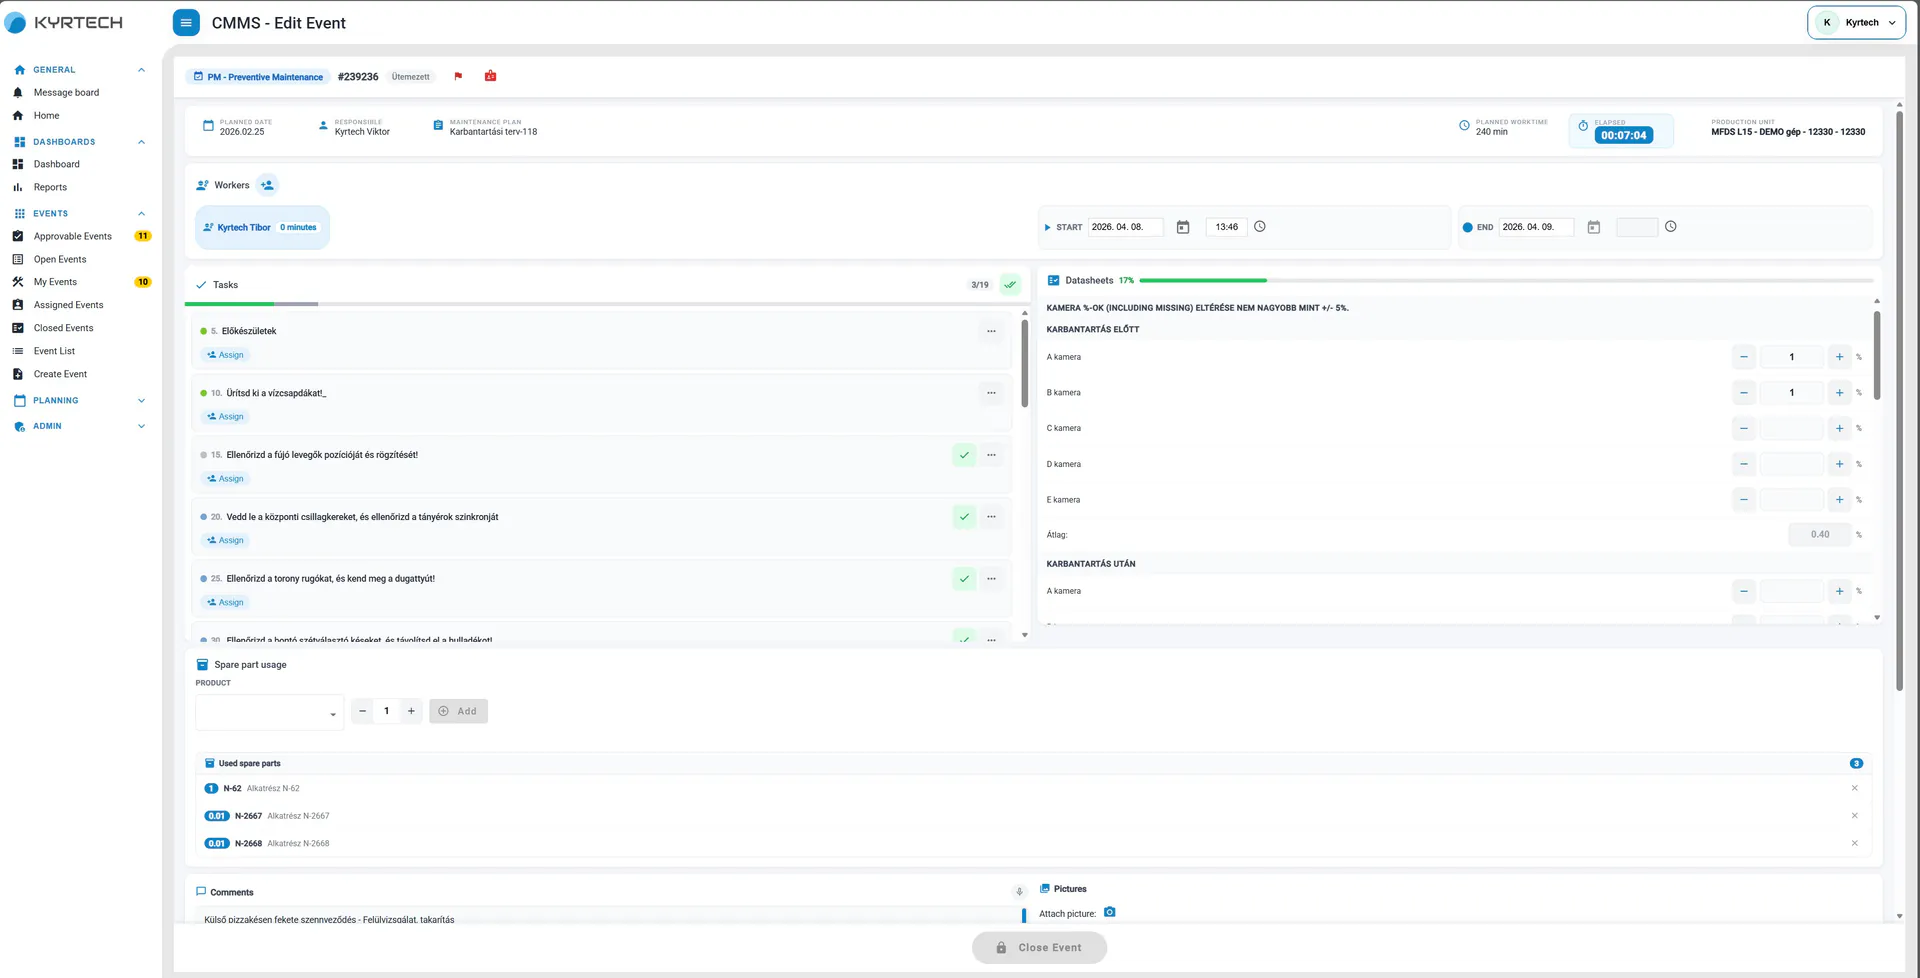
Task: Click the red flag icon in event header
Action: (x=458, y=76)
